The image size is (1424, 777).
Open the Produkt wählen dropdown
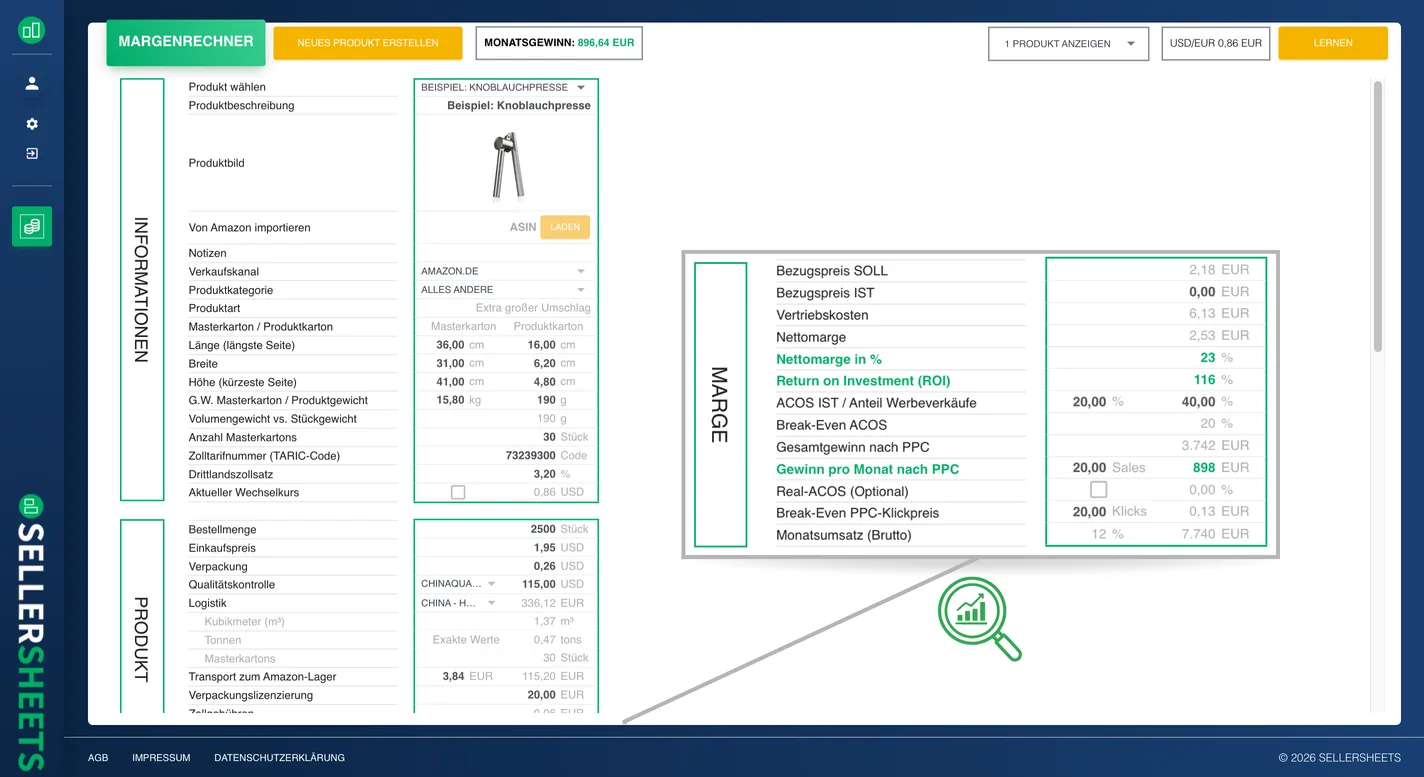pyautogui.click(x=504, y=87)
